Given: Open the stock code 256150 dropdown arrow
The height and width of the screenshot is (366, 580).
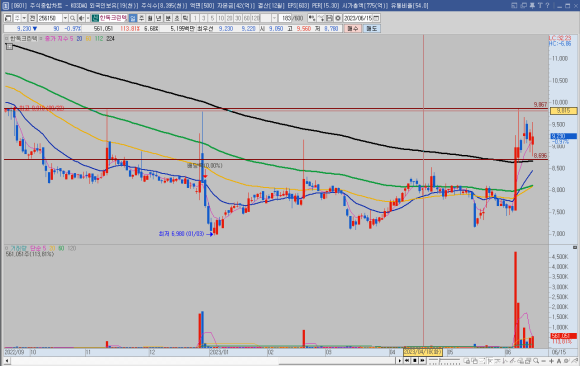Looking at the screenshot, I should pos(65,18).
